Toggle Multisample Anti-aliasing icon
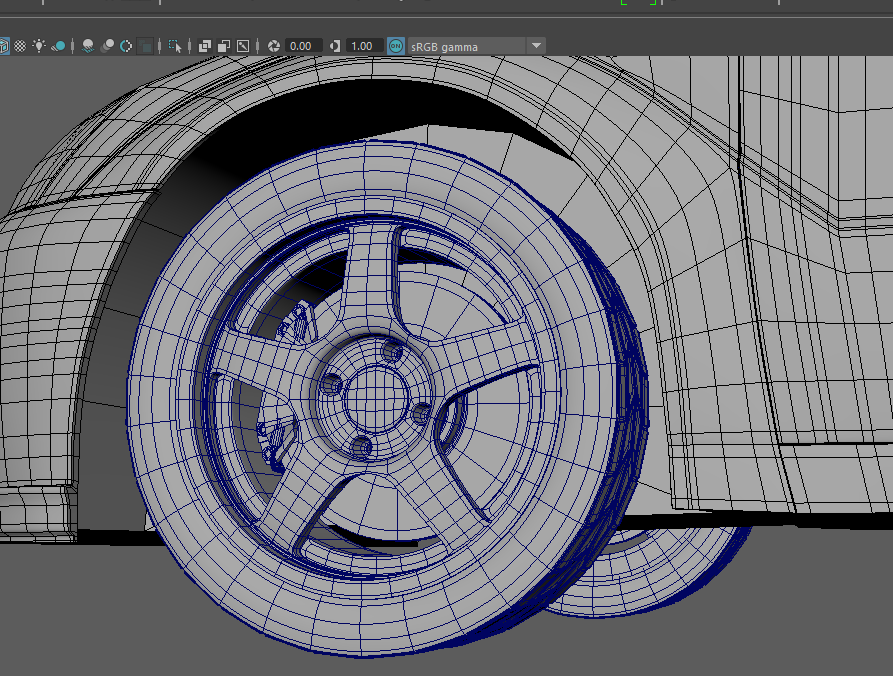 pyautogui.click(x=126, y=46)
